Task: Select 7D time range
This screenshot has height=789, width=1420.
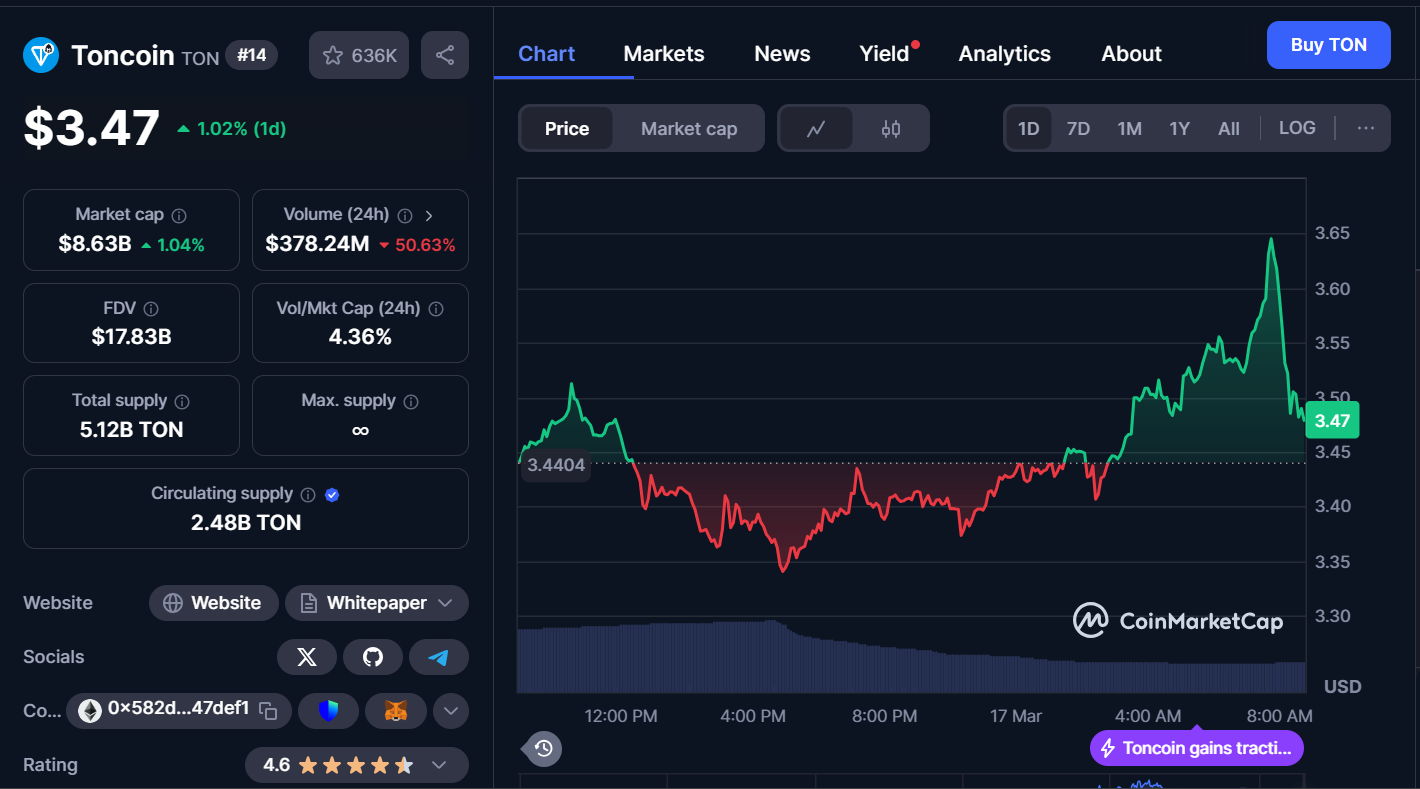Action: (x=1078, y=128)
